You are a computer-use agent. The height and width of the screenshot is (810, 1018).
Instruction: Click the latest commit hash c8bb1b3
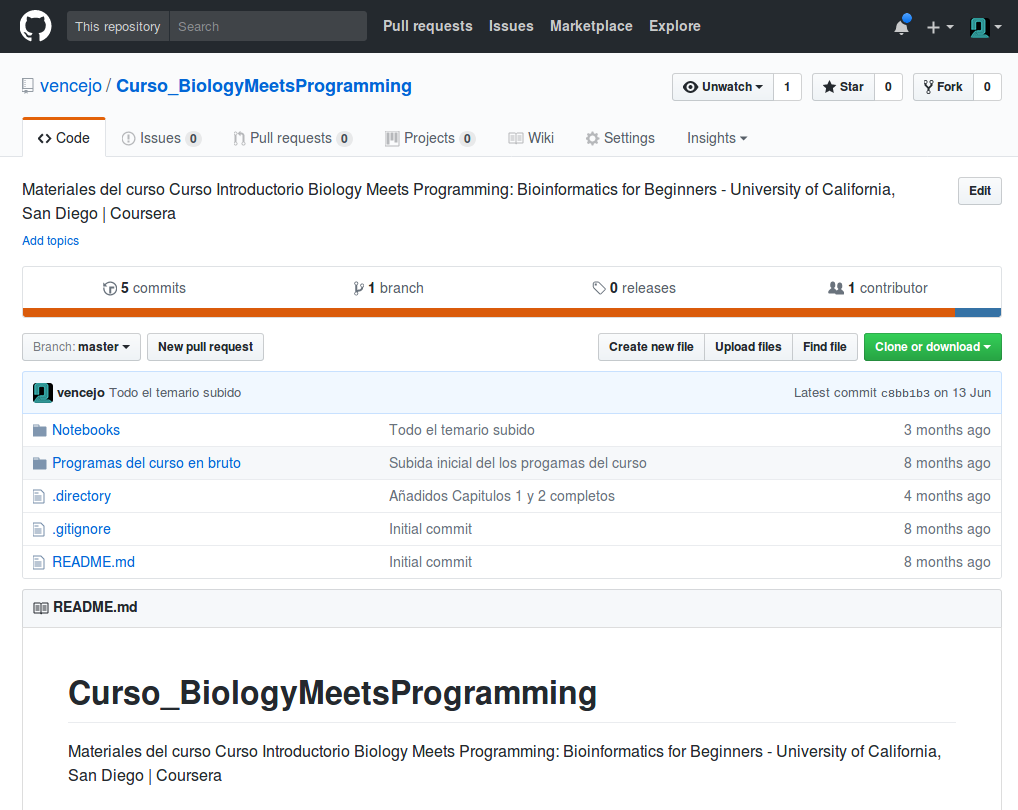(905, 393)
